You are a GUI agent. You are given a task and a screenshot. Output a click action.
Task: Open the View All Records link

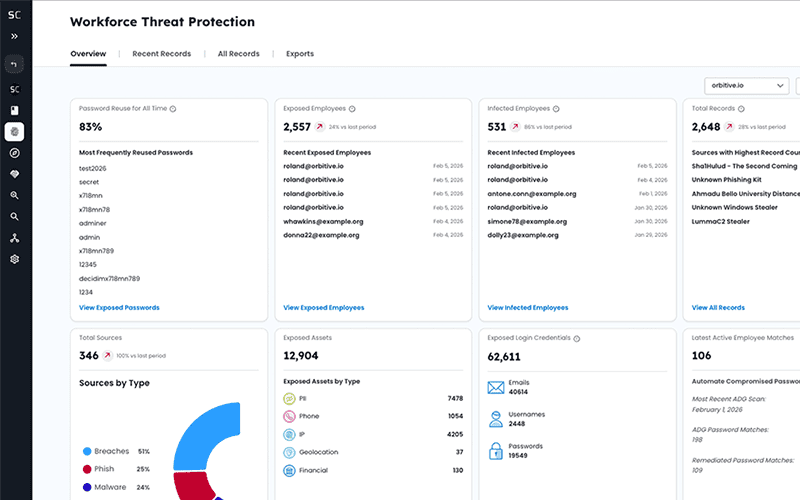[x=718, y=308]
